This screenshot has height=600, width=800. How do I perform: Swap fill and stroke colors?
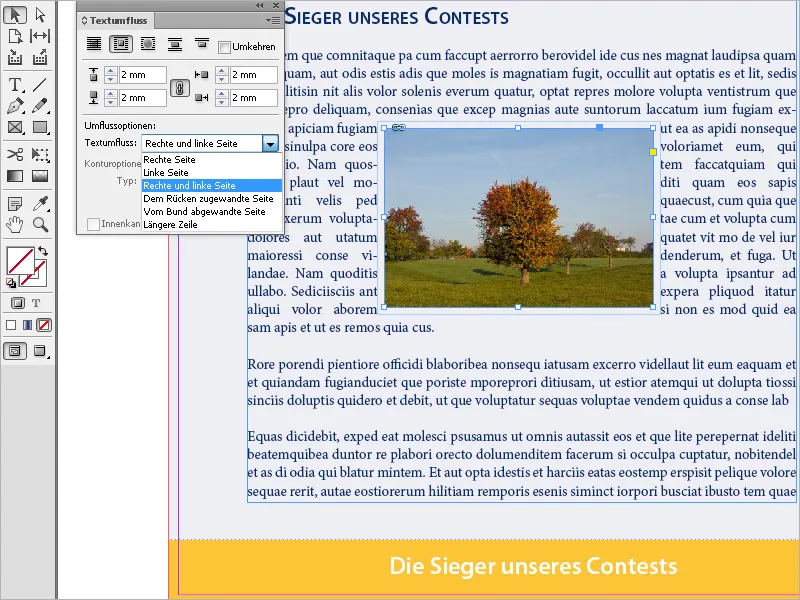(43, 251)
